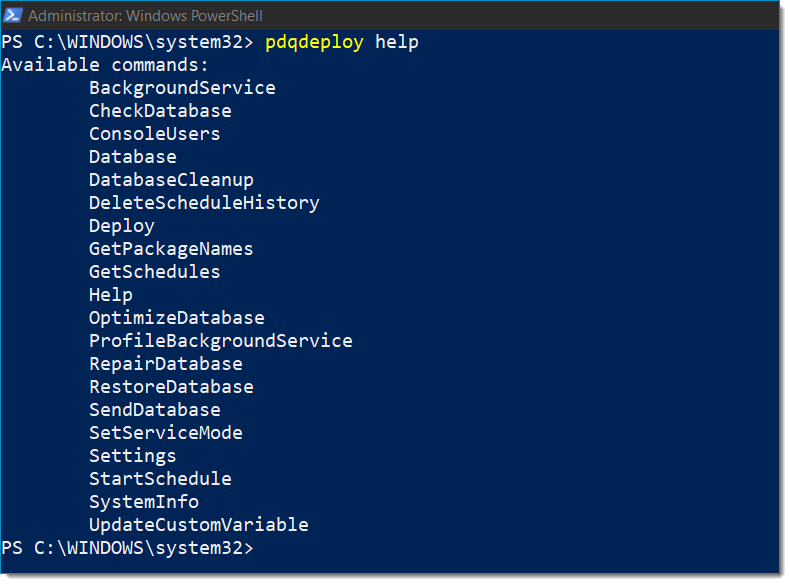Click the SetServiceMode command text
Image resolution: width=790 pixels, height=584 pixels.
[x=165, y=433]
